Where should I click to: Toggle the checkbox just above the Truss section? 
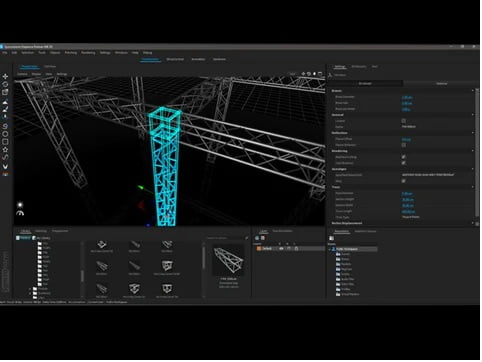(404, 181)
